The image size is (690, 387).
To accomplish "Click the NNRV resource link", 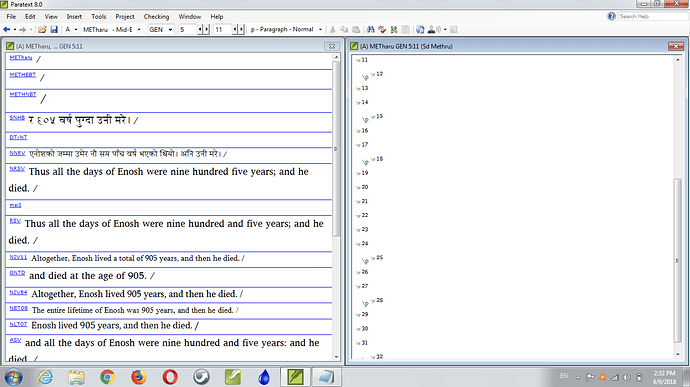I will (x=17, y=153).
